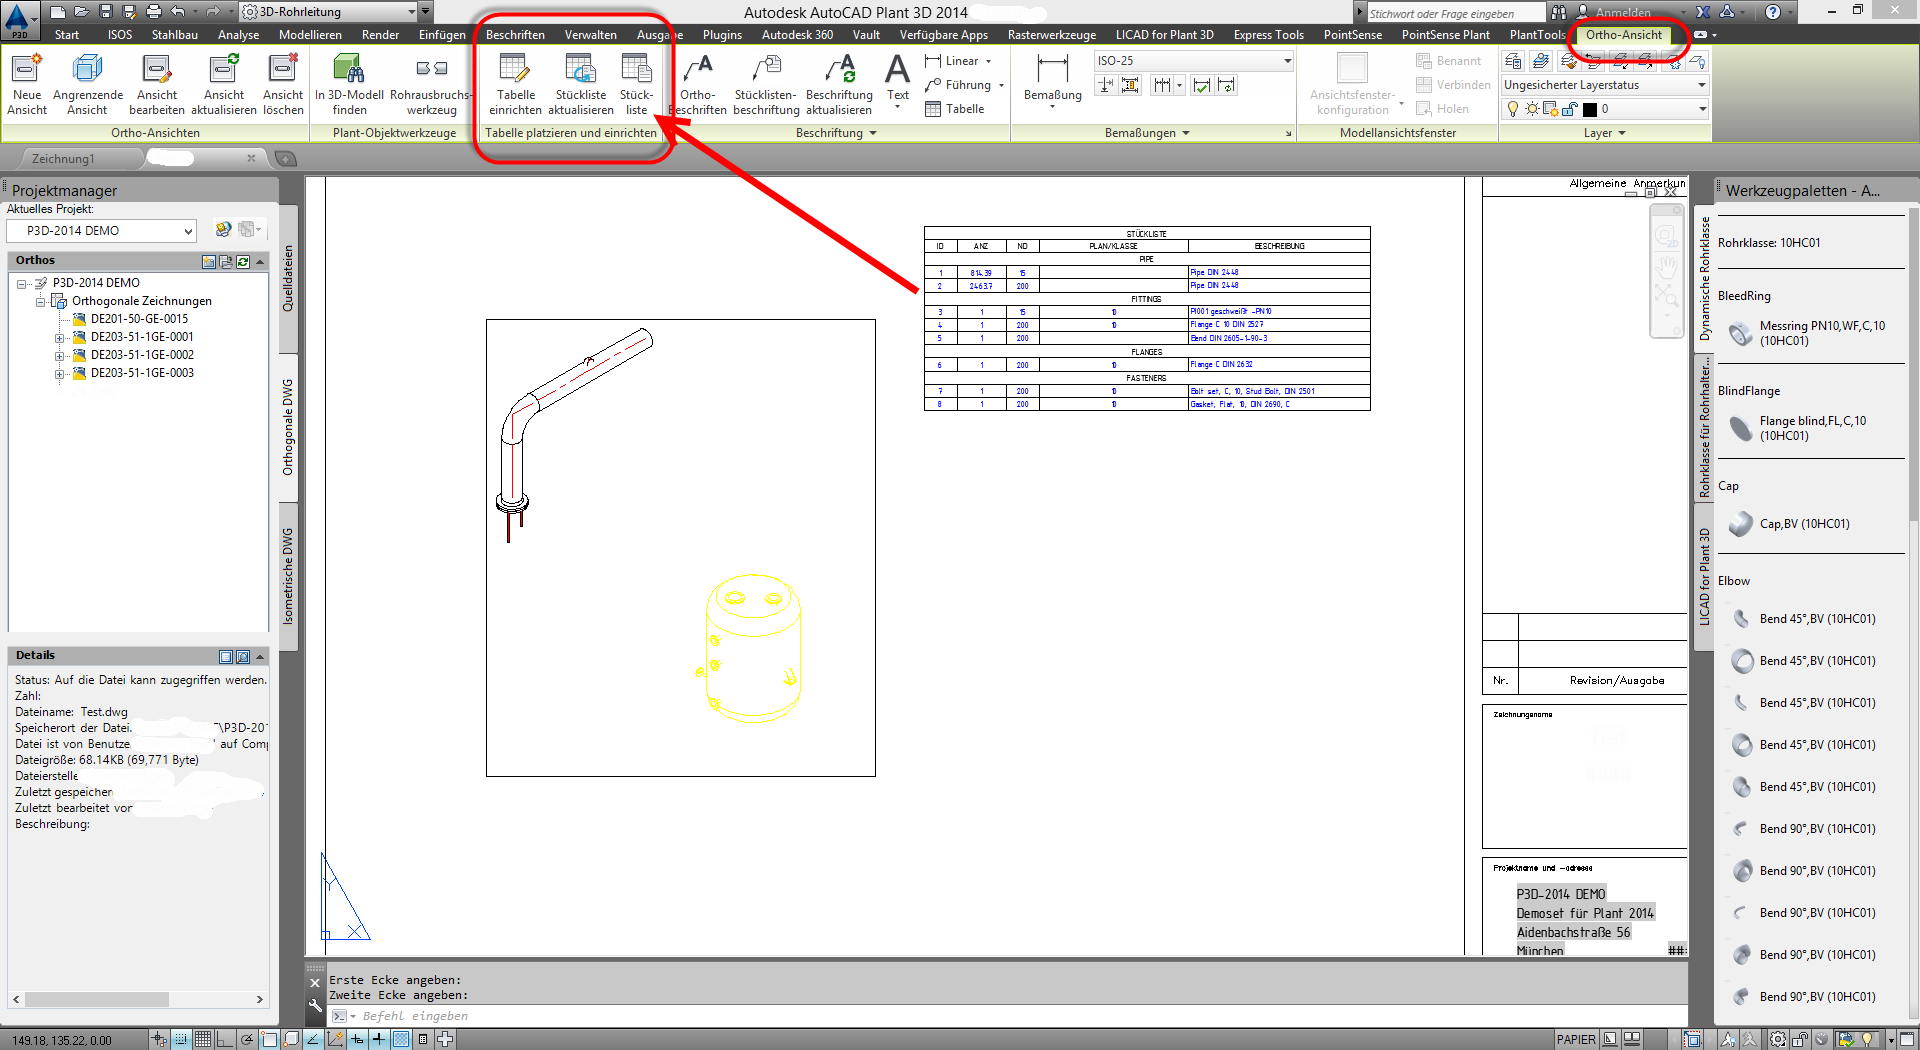The image size is (1920, 1050).
Task: Click In 3D-Modell finden
Action: click(x=349, y=85)
